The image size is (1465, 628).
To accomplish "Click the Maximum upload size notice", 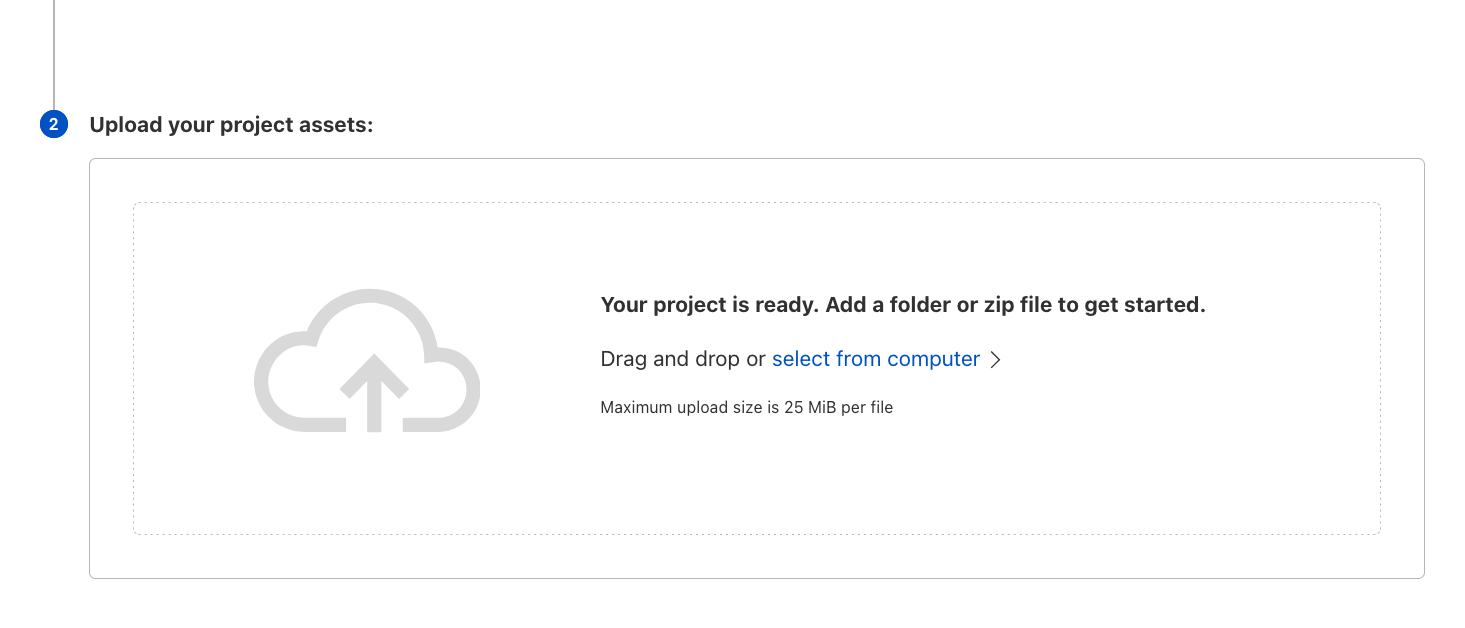I will coord(747,407).
